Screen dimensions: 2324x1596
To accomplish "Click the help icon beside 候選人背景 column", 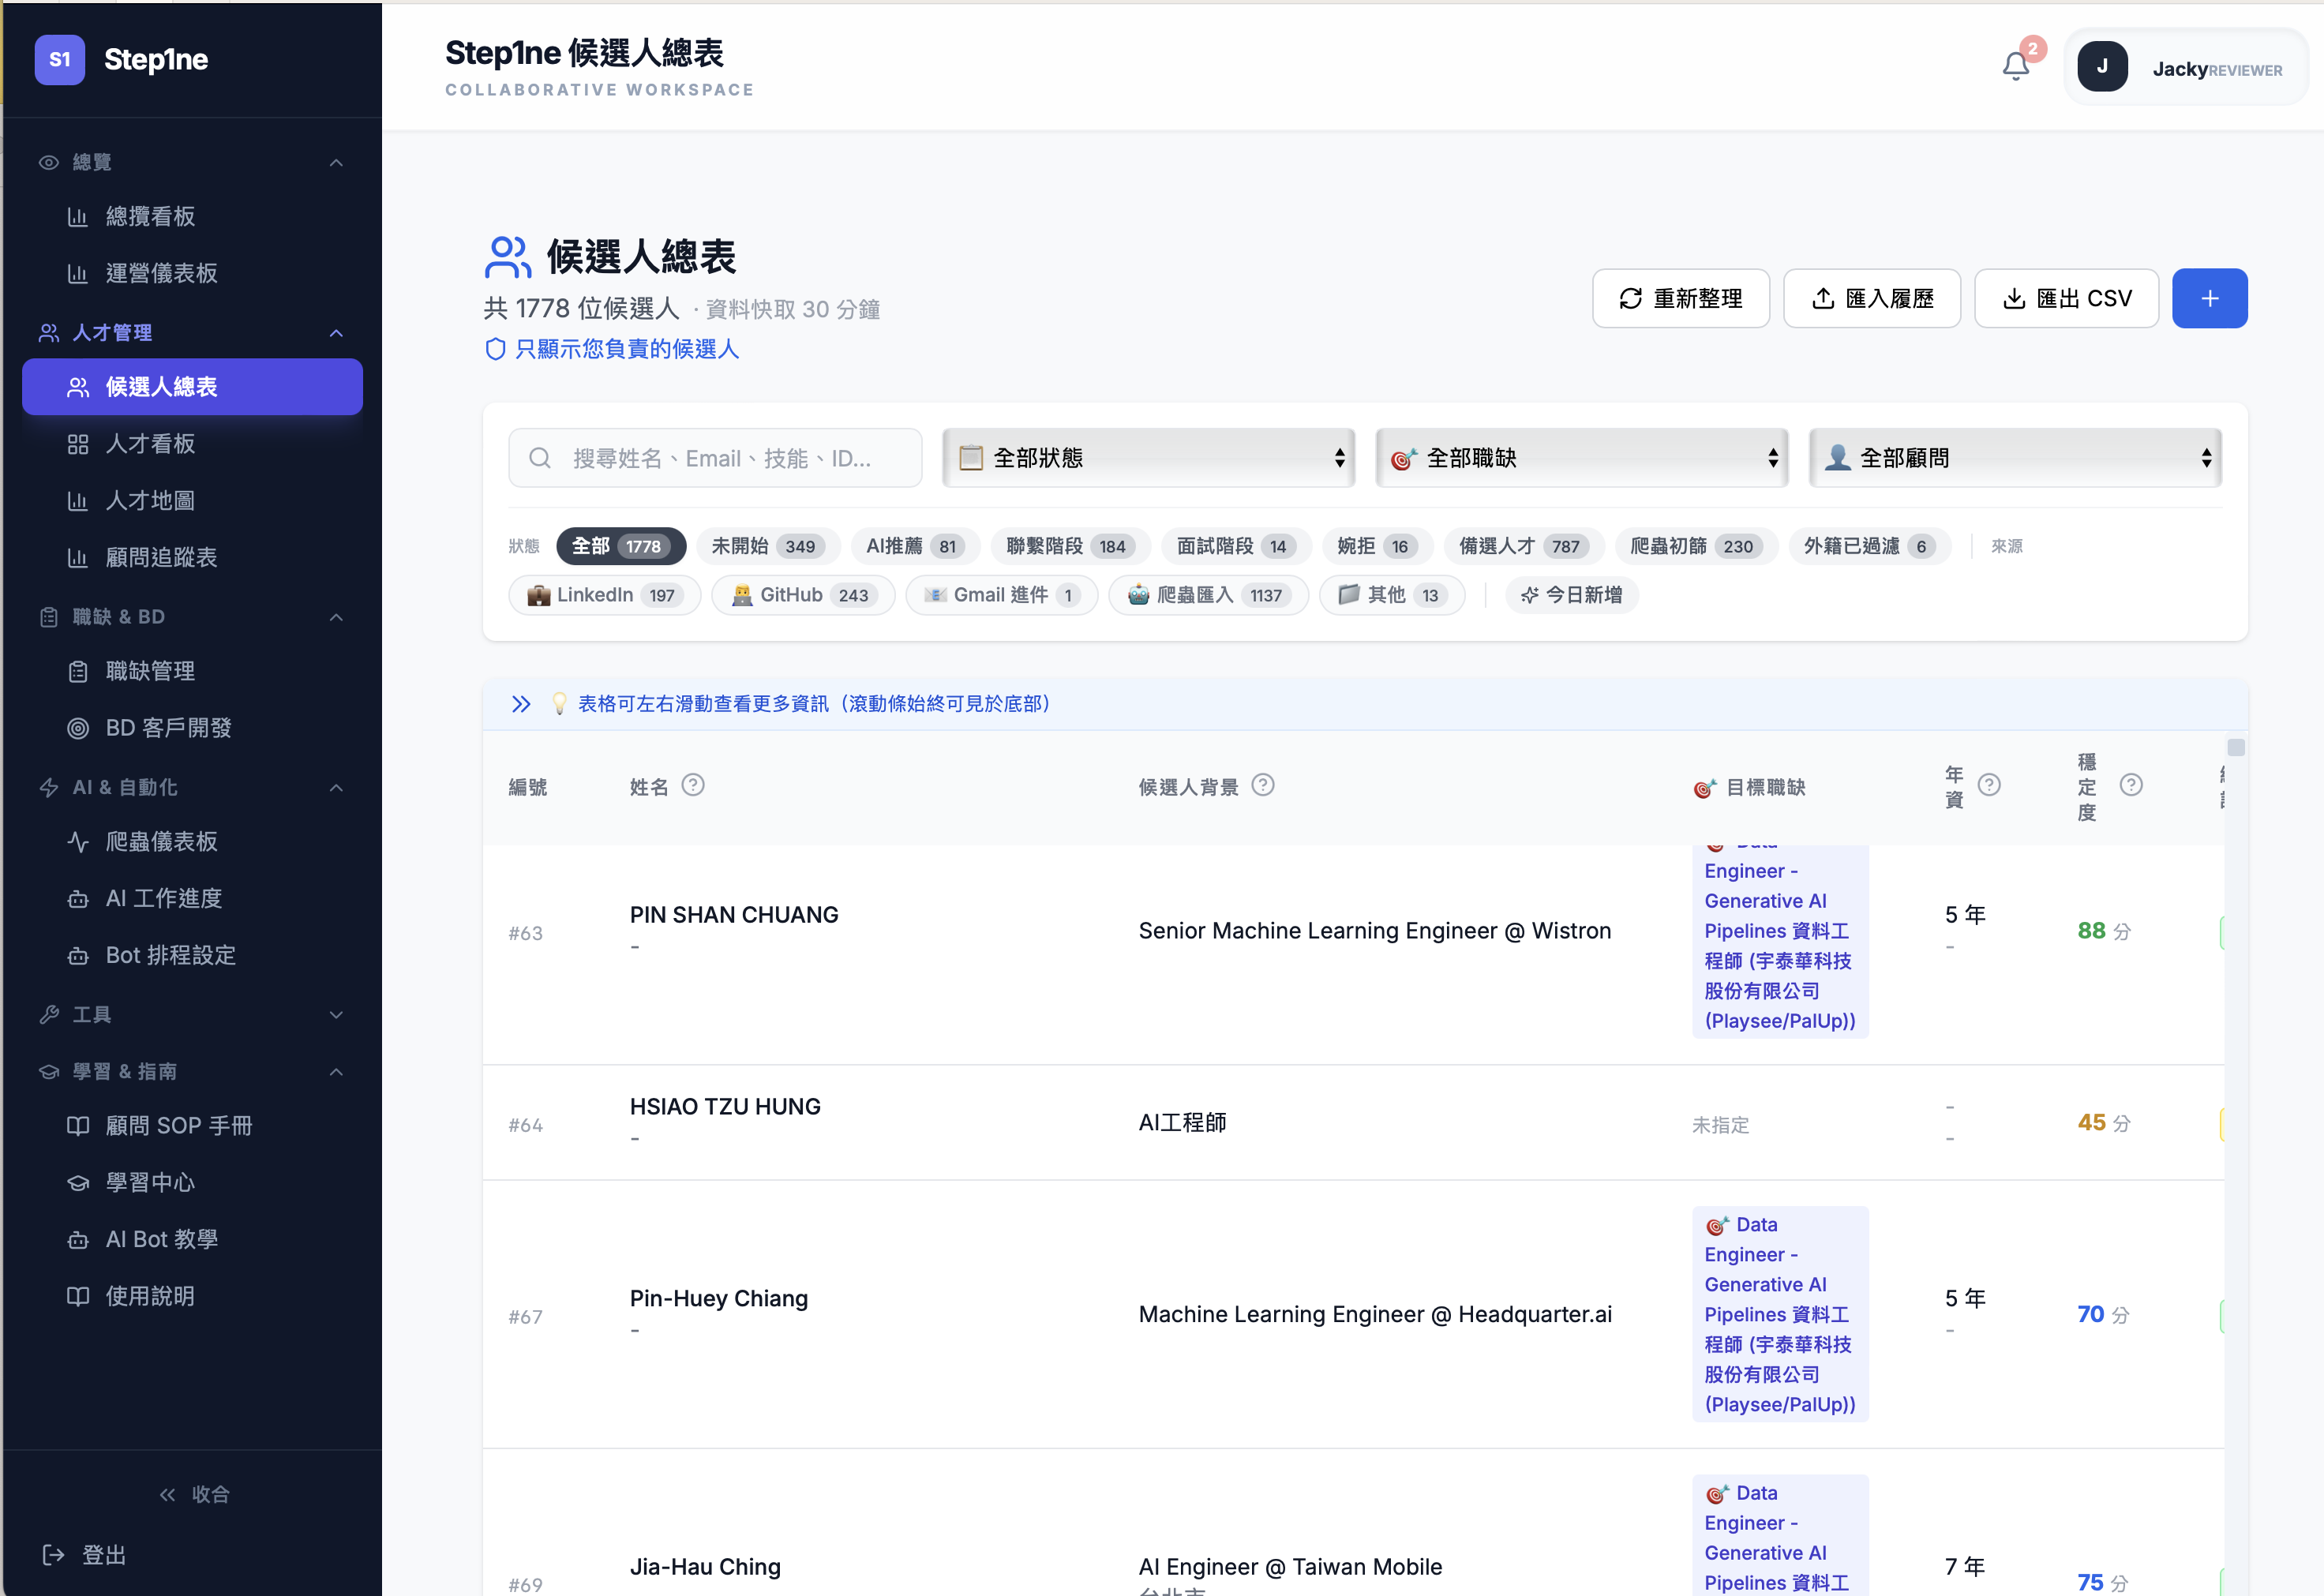I will click(x=1263, y=786).
